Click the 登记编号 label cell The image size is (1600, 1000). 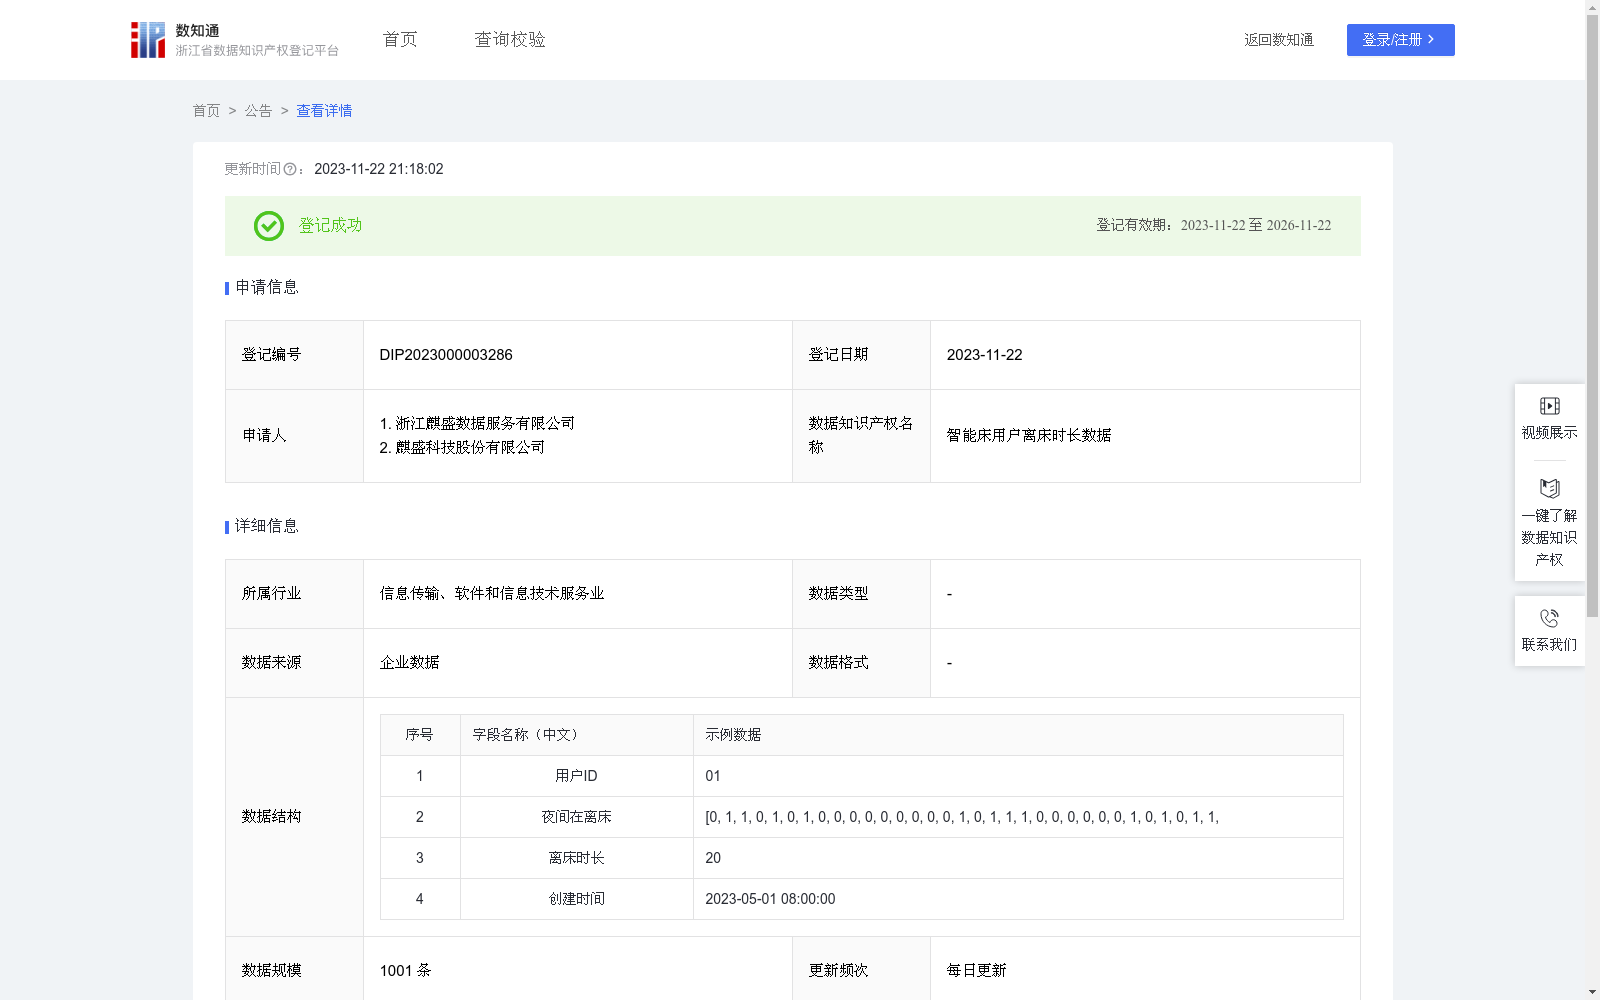[294, 355]
